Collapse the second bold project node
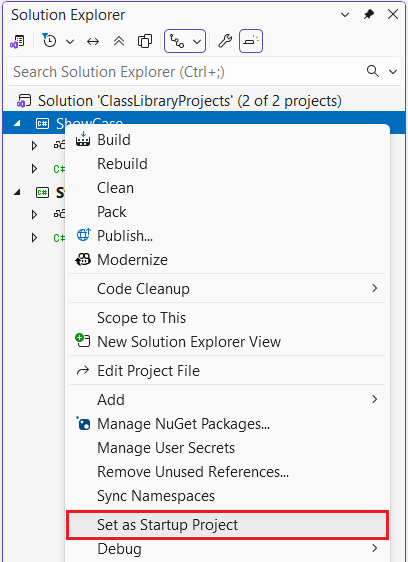The width and height of the screenshot is (408, 562). click(x=17, y=192)
